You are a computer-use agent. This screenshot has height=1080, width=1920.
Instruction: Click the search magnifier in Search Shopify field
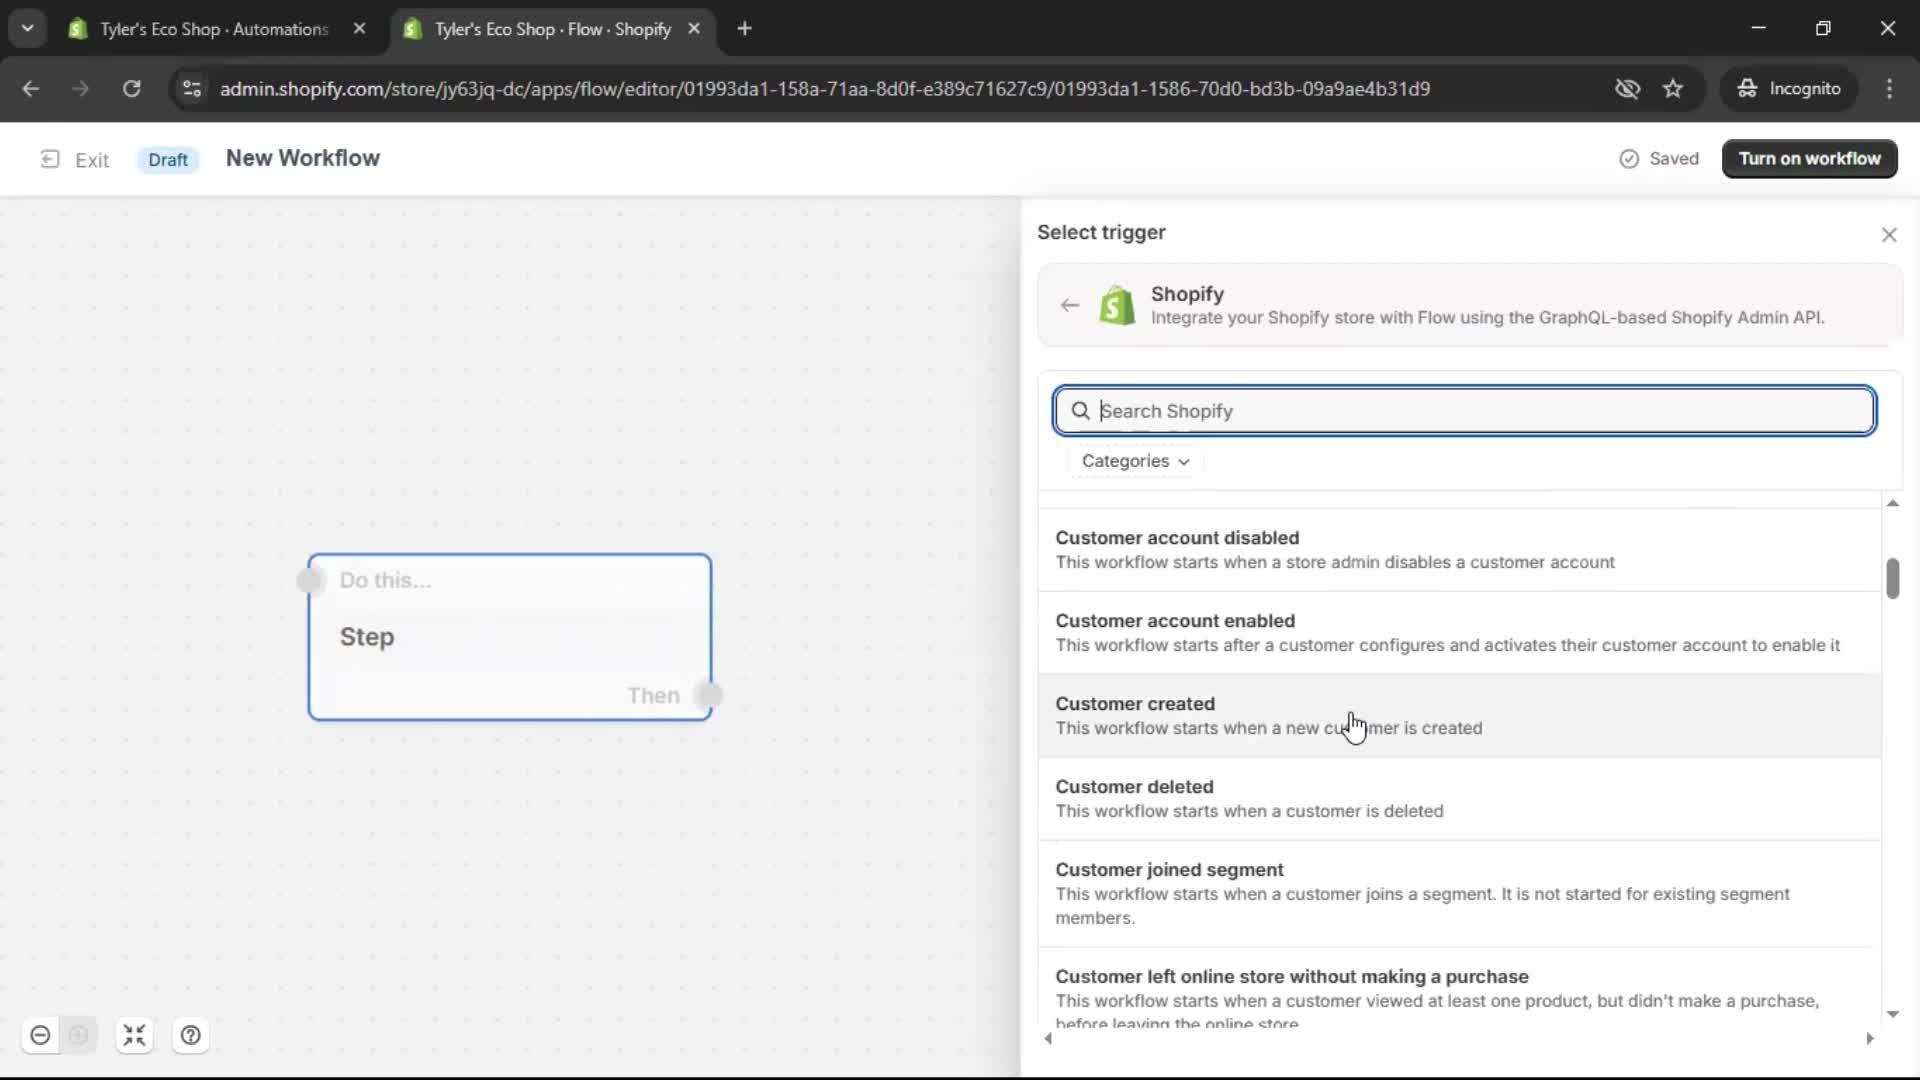pyautogui.click(x=1080, y=410)
